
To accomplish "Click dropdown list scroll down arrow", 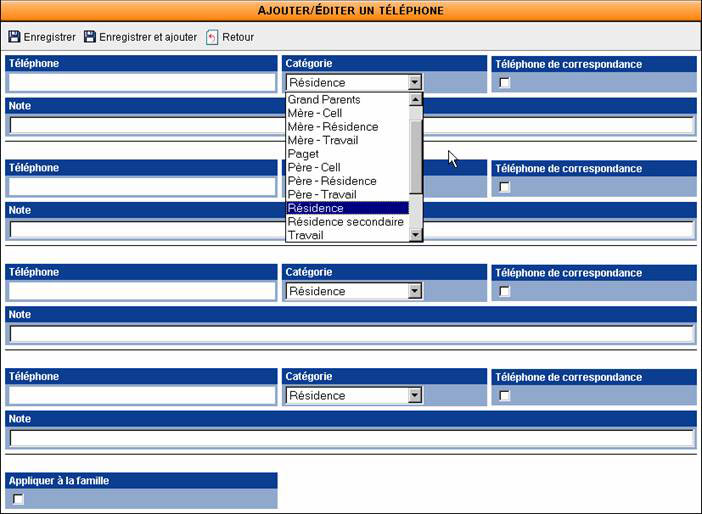I will pos(415,235).
